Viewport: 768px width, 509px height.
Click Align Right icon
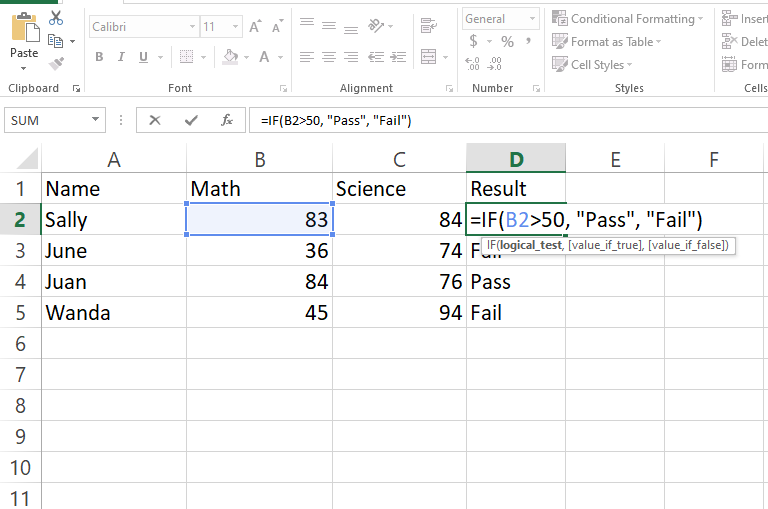(x=351, y=57)
